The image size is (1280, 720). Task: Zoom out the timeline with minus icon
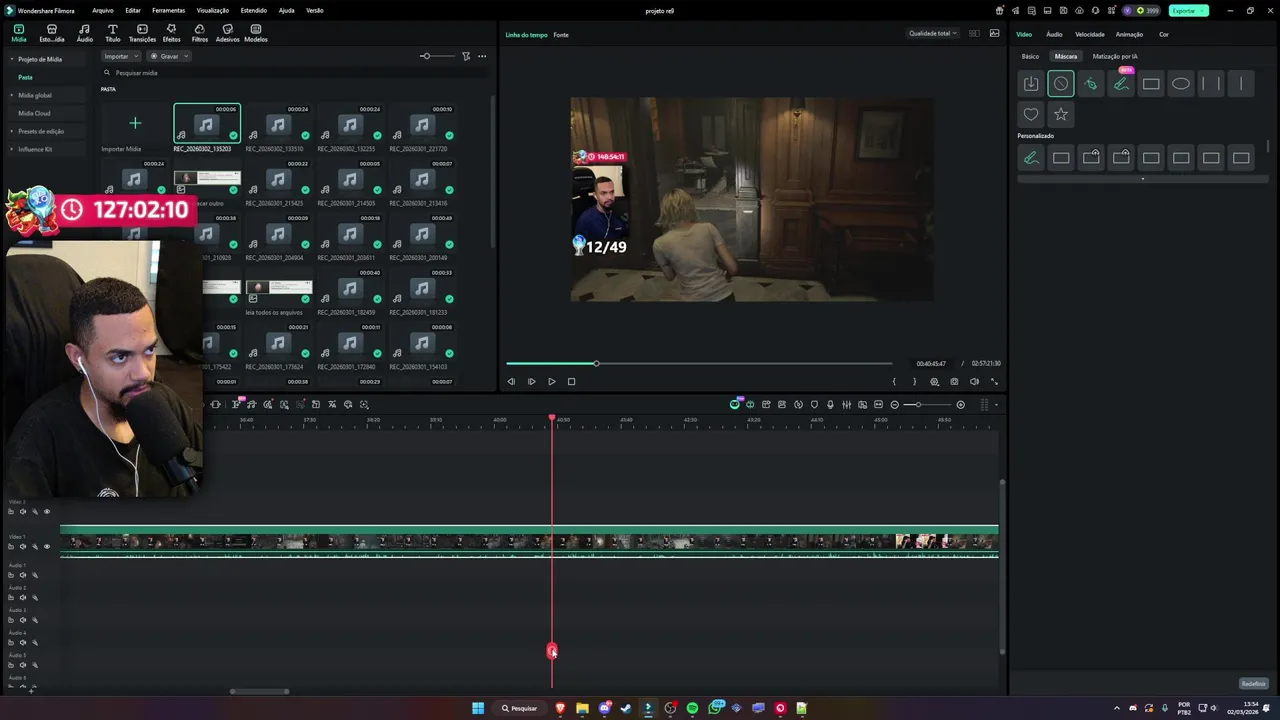pos(895,404)
